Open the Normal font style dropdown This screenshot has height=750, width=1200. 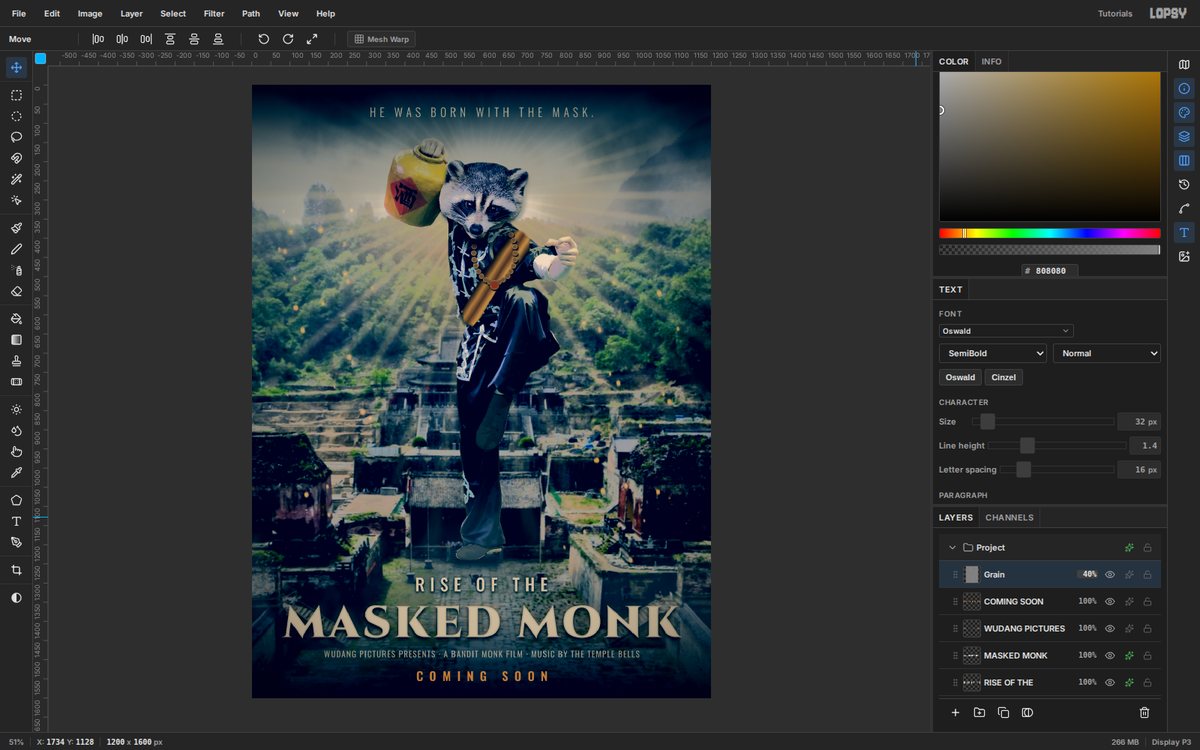coord(1107,353)
